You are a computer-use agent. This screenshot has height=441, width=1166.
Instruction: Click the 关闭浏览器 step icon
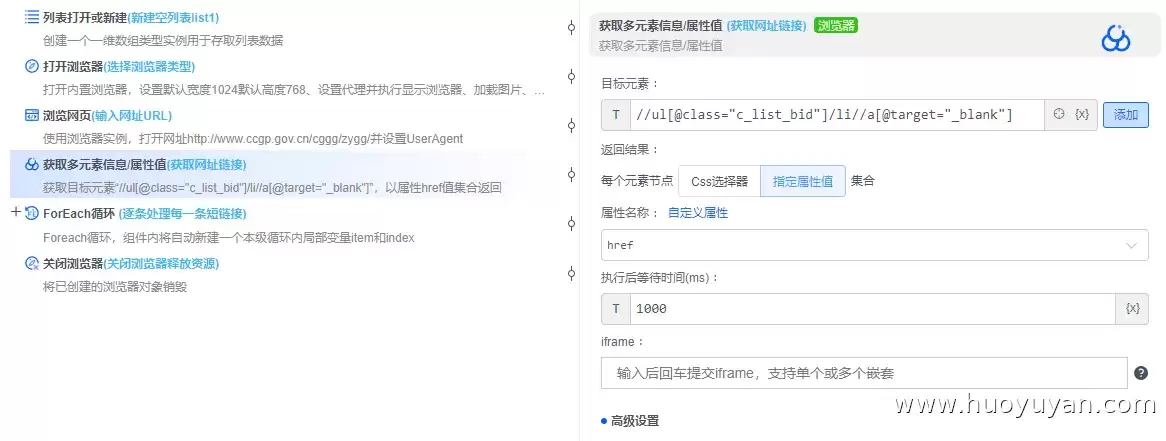tap(32, 263)
